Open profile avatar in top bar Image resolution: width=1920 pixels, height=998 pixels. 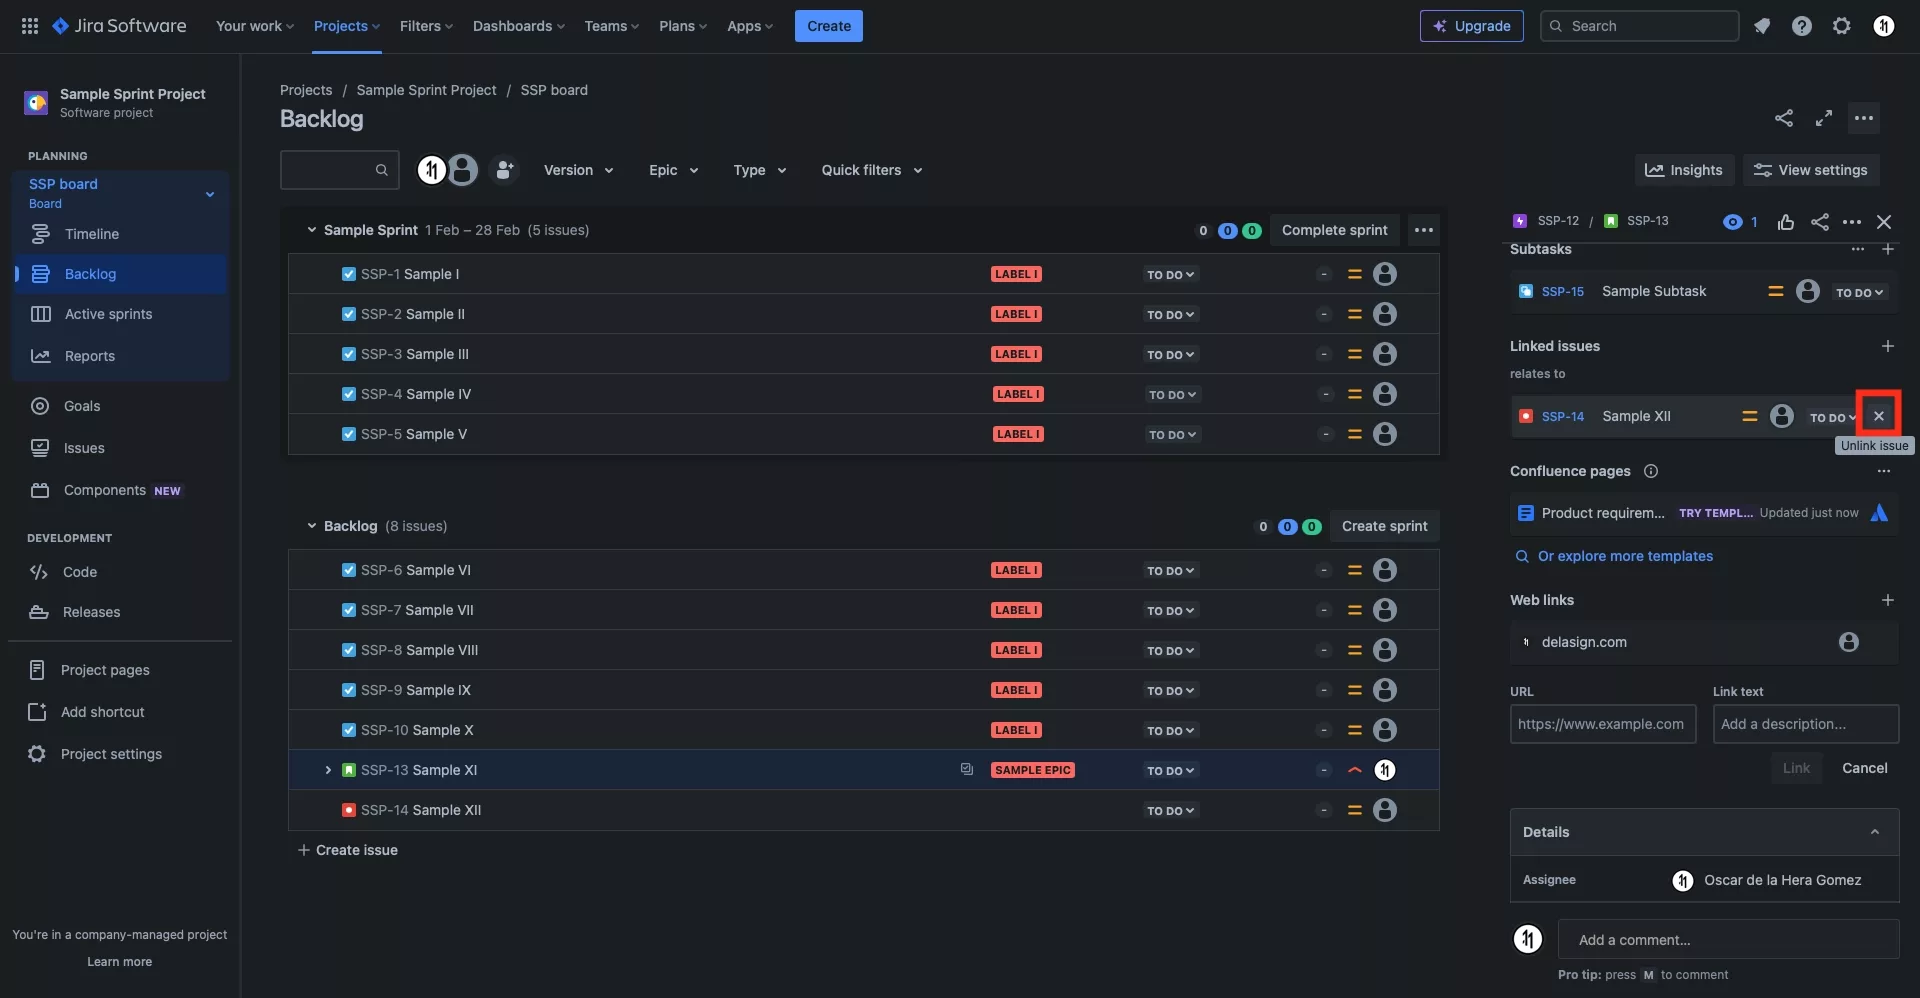tap(1884, 26)
